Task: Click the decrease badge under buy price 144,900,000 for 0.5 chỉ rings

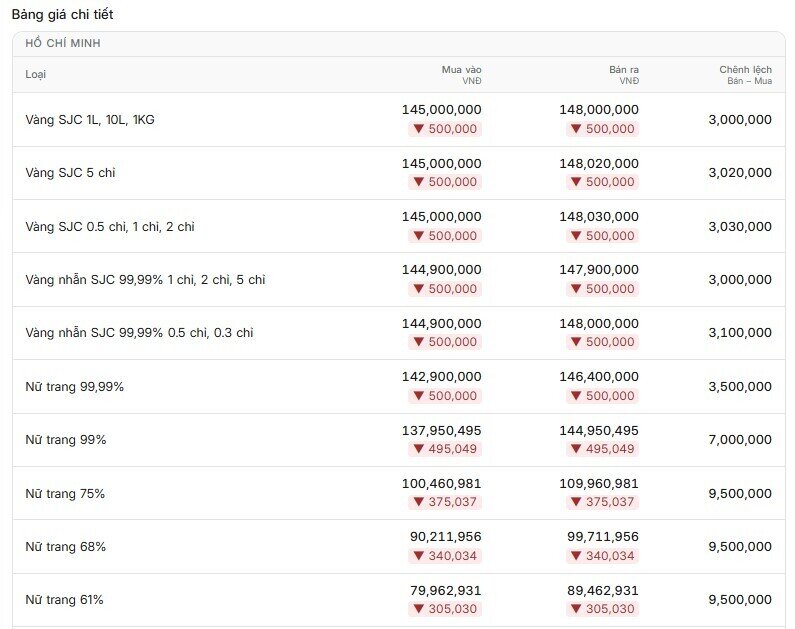Action: click(445, 342)
